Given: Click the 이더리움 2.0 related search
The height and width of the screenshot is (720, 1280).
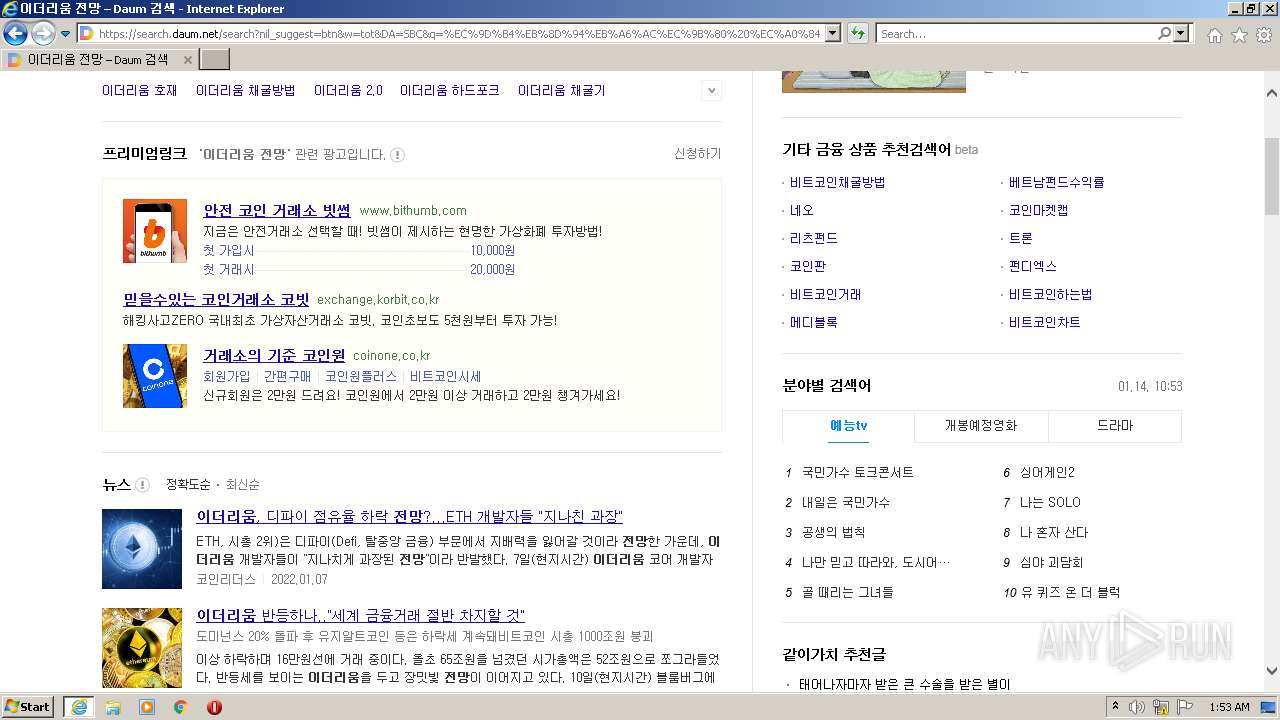Looking at the screenshot, I should click(348, 90).
